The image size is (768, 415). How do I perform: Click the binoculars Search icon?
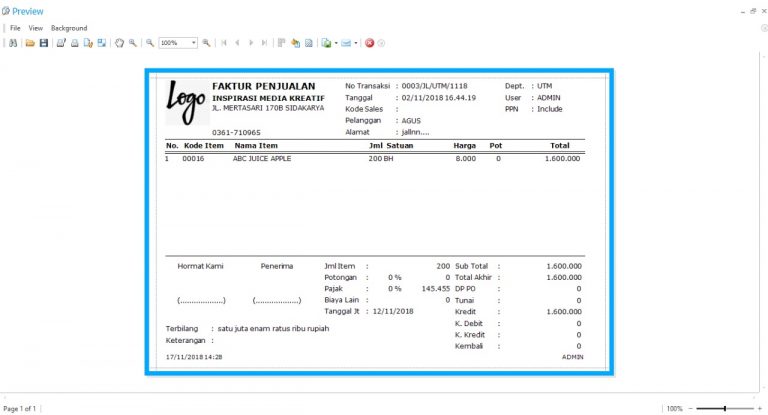(x=13, y=43)
